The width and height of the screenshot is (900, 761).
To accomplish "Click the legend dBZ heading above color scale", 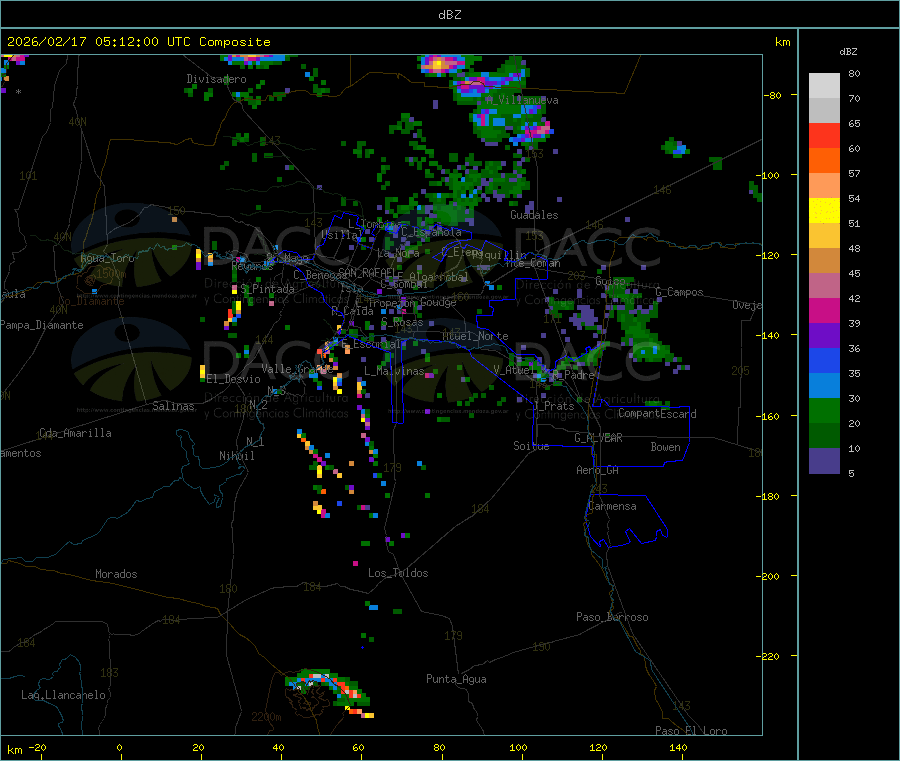I will point(848,52).
